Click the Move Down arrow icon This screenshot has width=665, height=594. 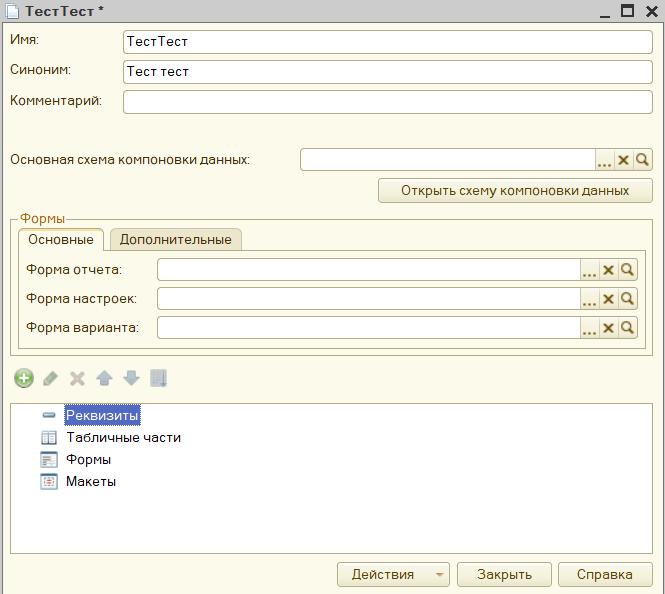tap(131, 378)
